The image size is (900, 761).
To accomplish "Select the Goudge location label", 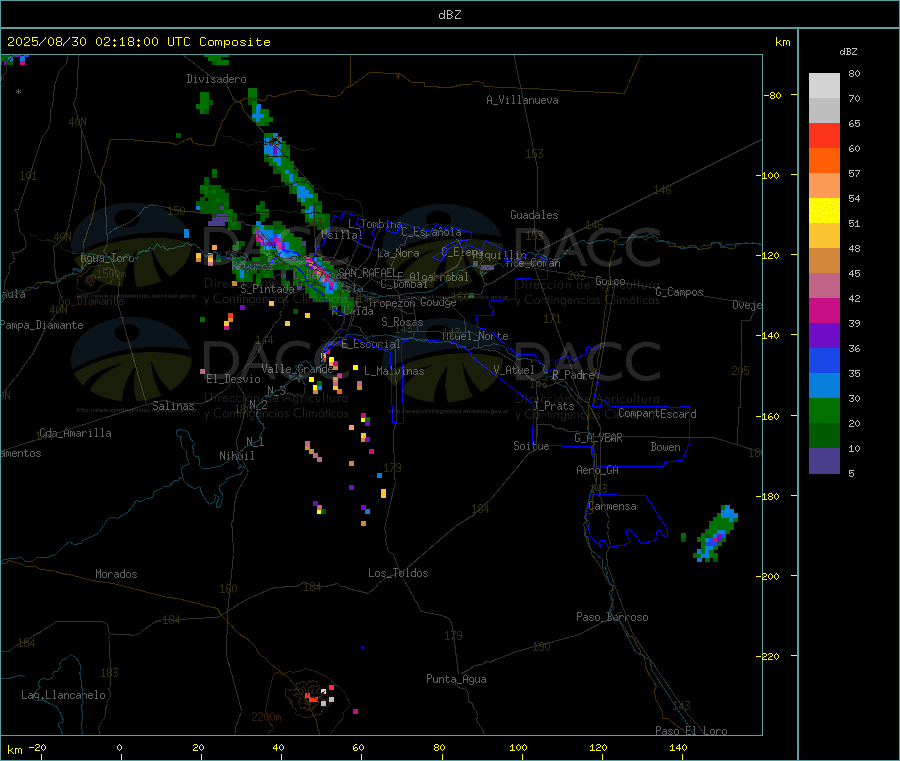I will (438, 302).
